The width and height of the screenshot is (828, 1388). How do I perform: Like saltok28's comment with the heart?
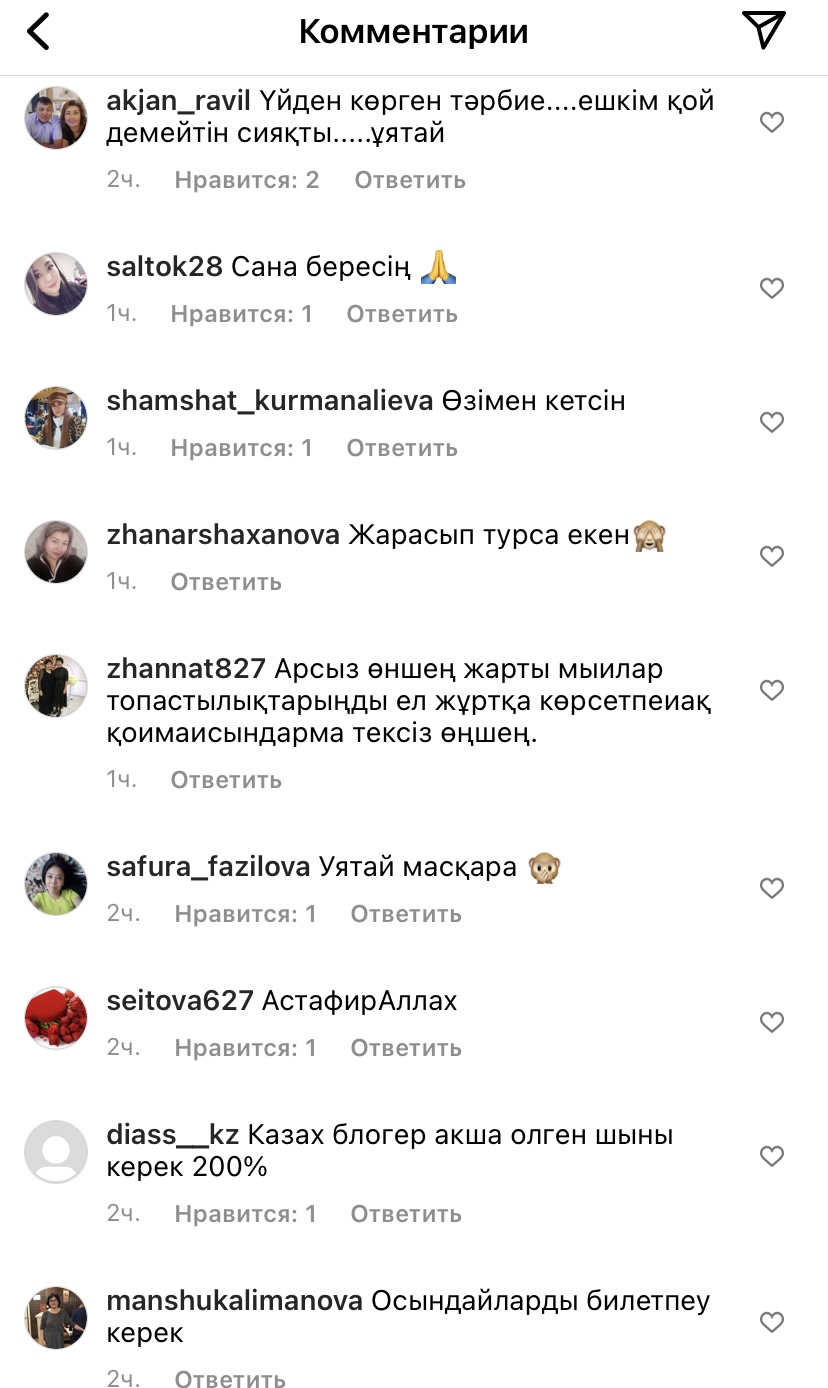772,288
